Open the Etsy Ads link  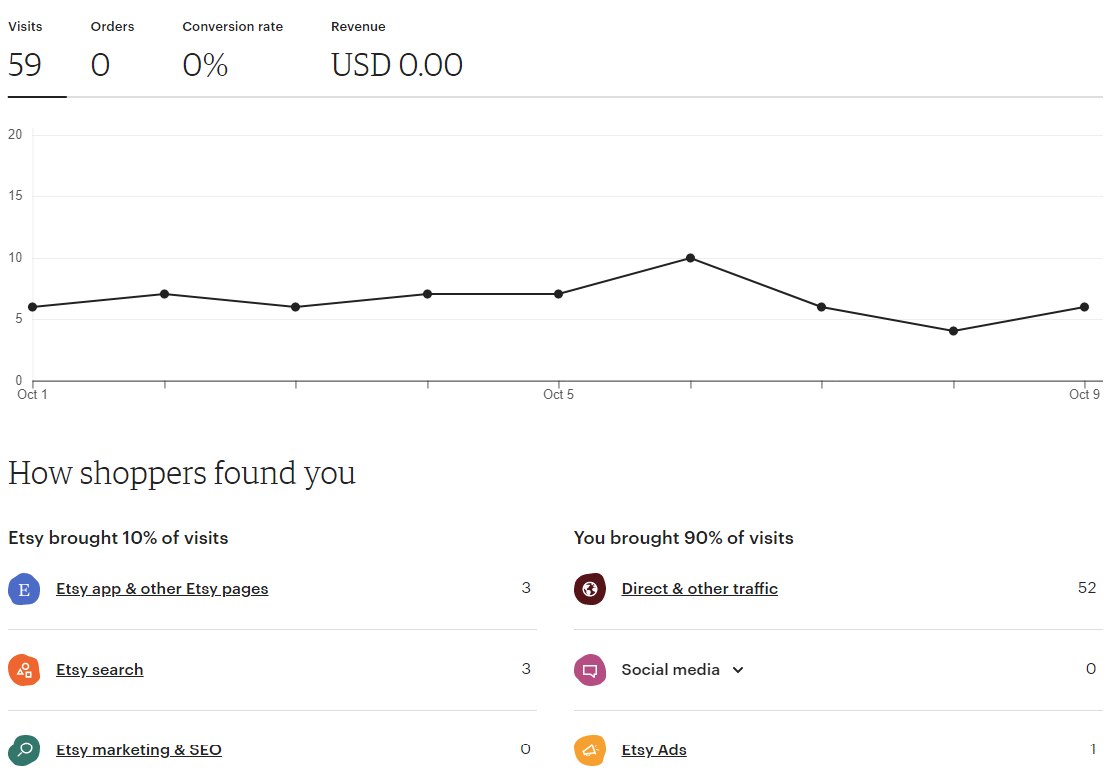654,750
